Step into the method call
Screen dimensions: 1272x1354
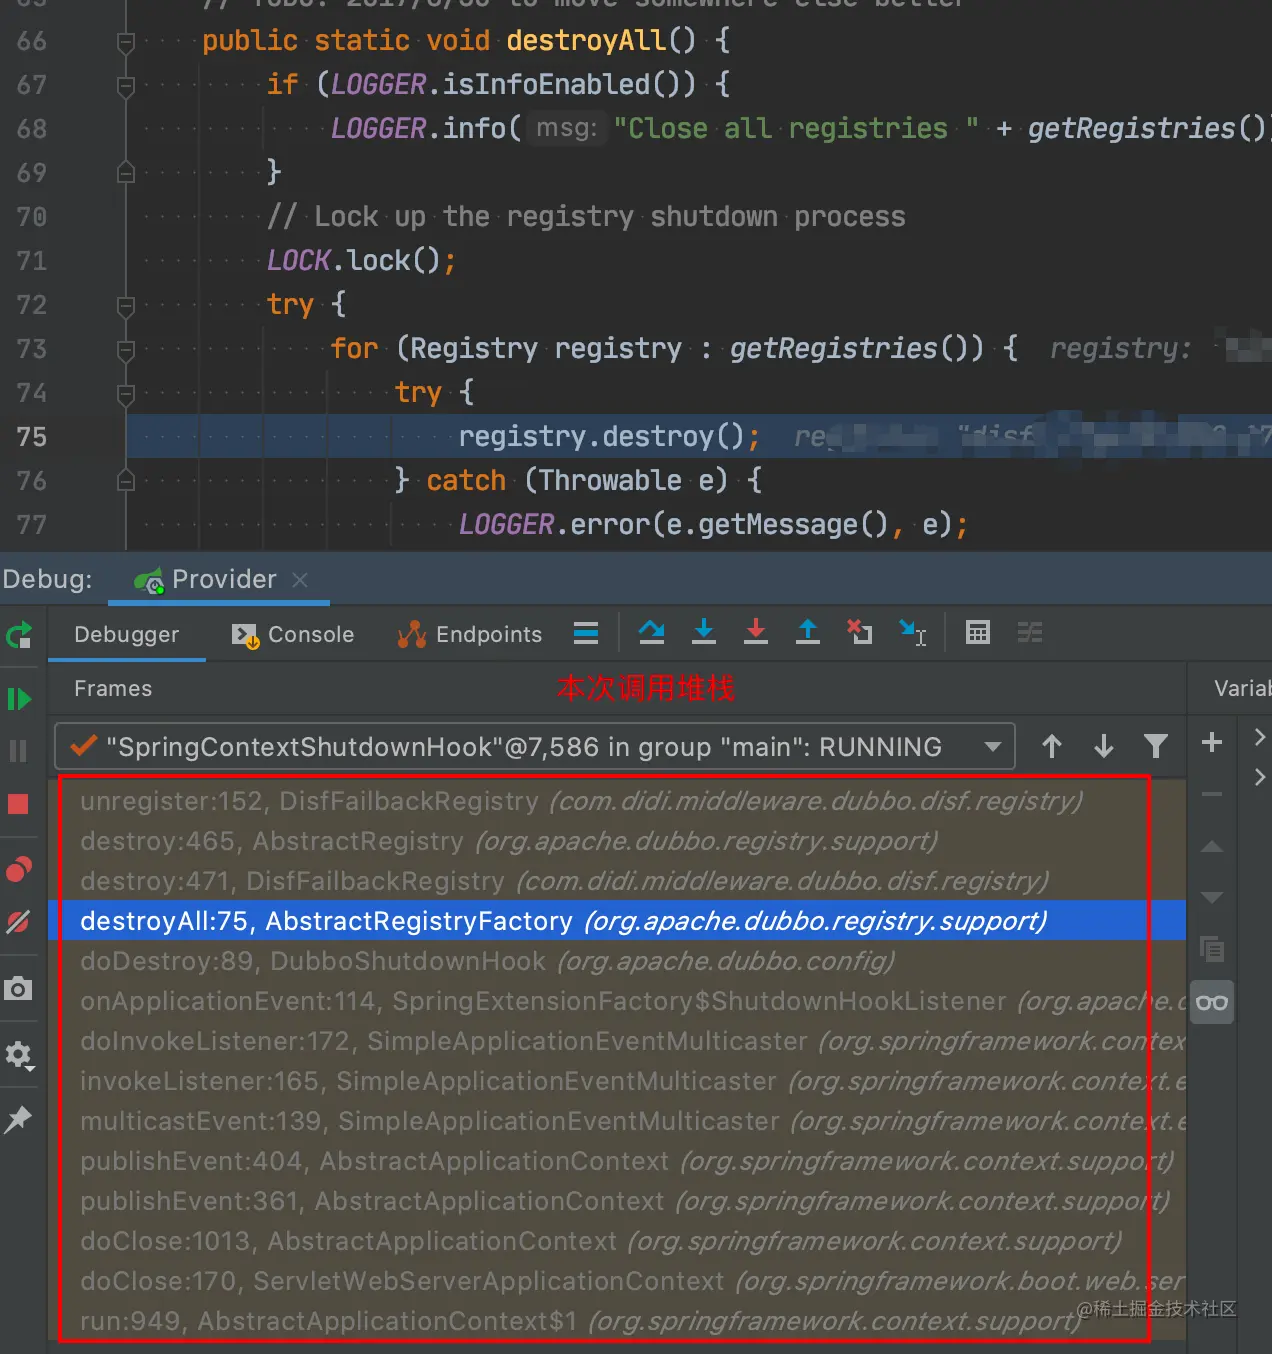pyautogui.click(x=704, y=632)
